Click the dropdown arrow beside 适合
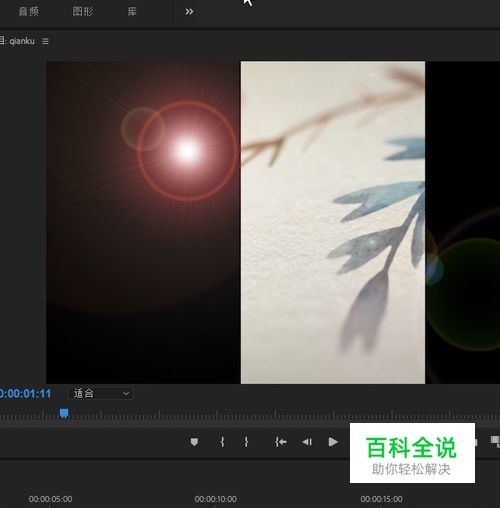This screenshot has height=508, width=500. [x=126, y=394]
